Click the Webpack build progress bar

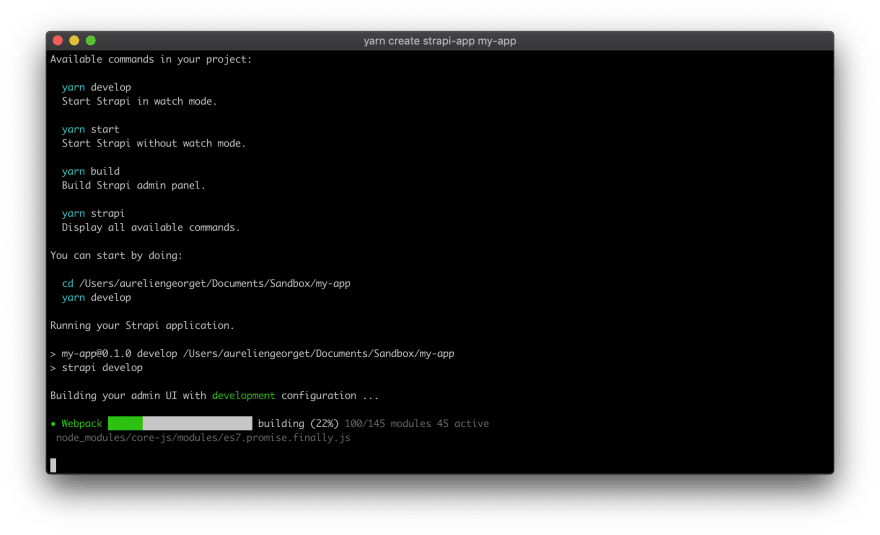(x=180, y=423)
